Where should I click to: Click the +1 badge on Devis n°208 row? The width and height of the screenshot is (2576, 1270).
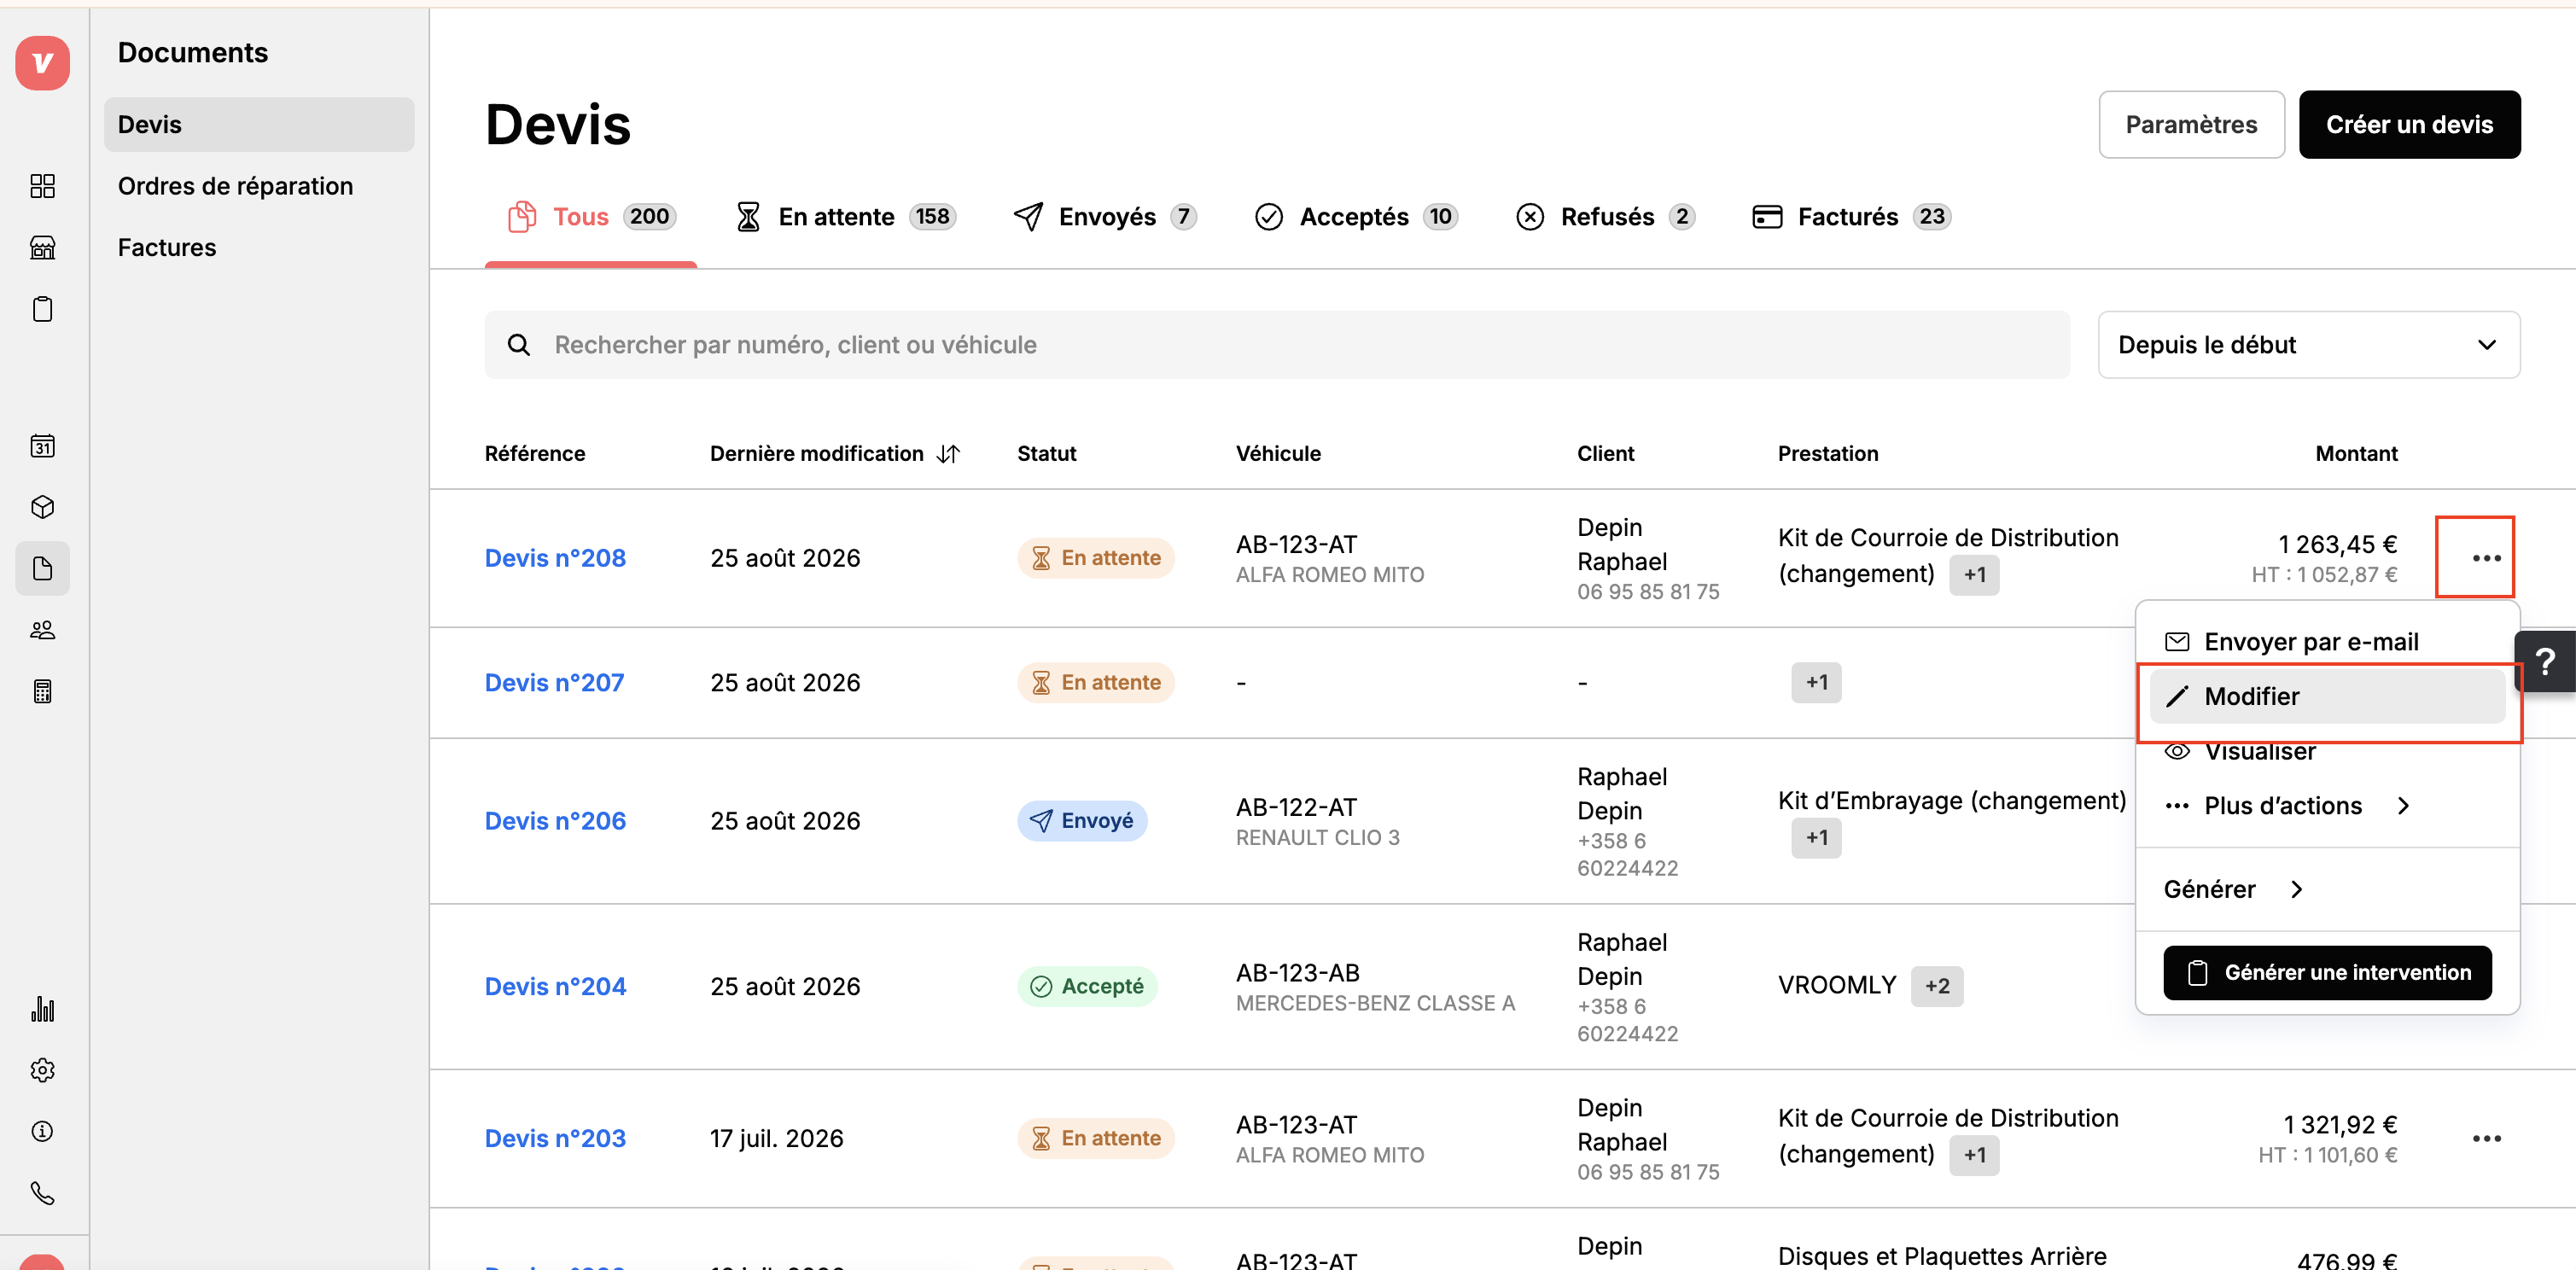click(x=1974, y=575)
